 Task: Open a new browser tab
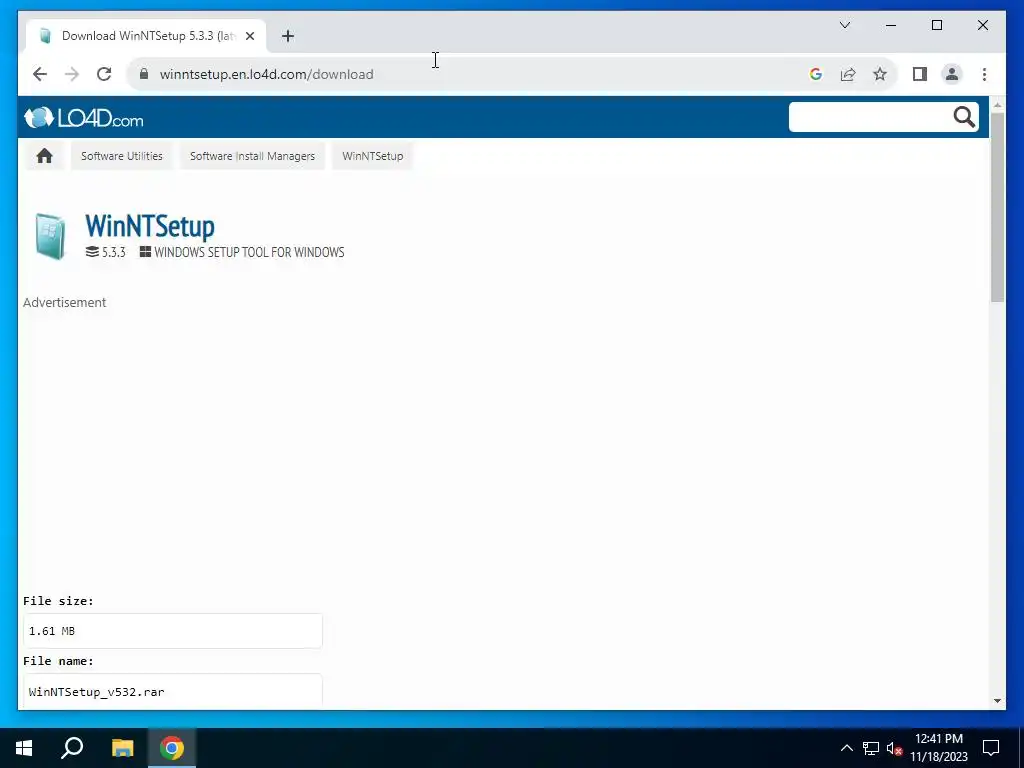[288, 36]
